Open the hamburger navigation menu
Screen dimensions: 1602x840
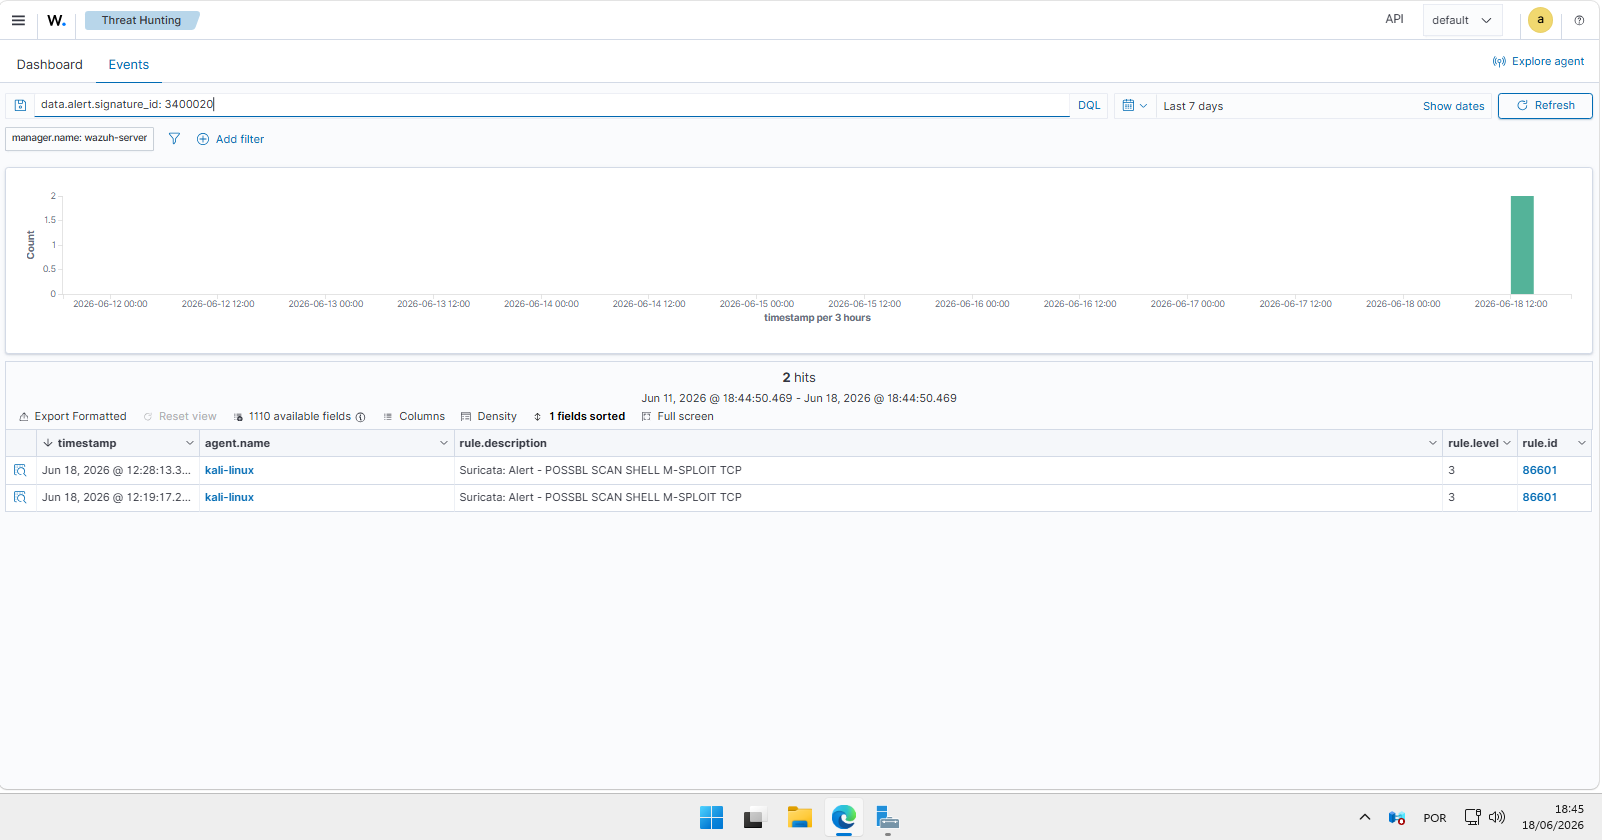pos(18,20)
